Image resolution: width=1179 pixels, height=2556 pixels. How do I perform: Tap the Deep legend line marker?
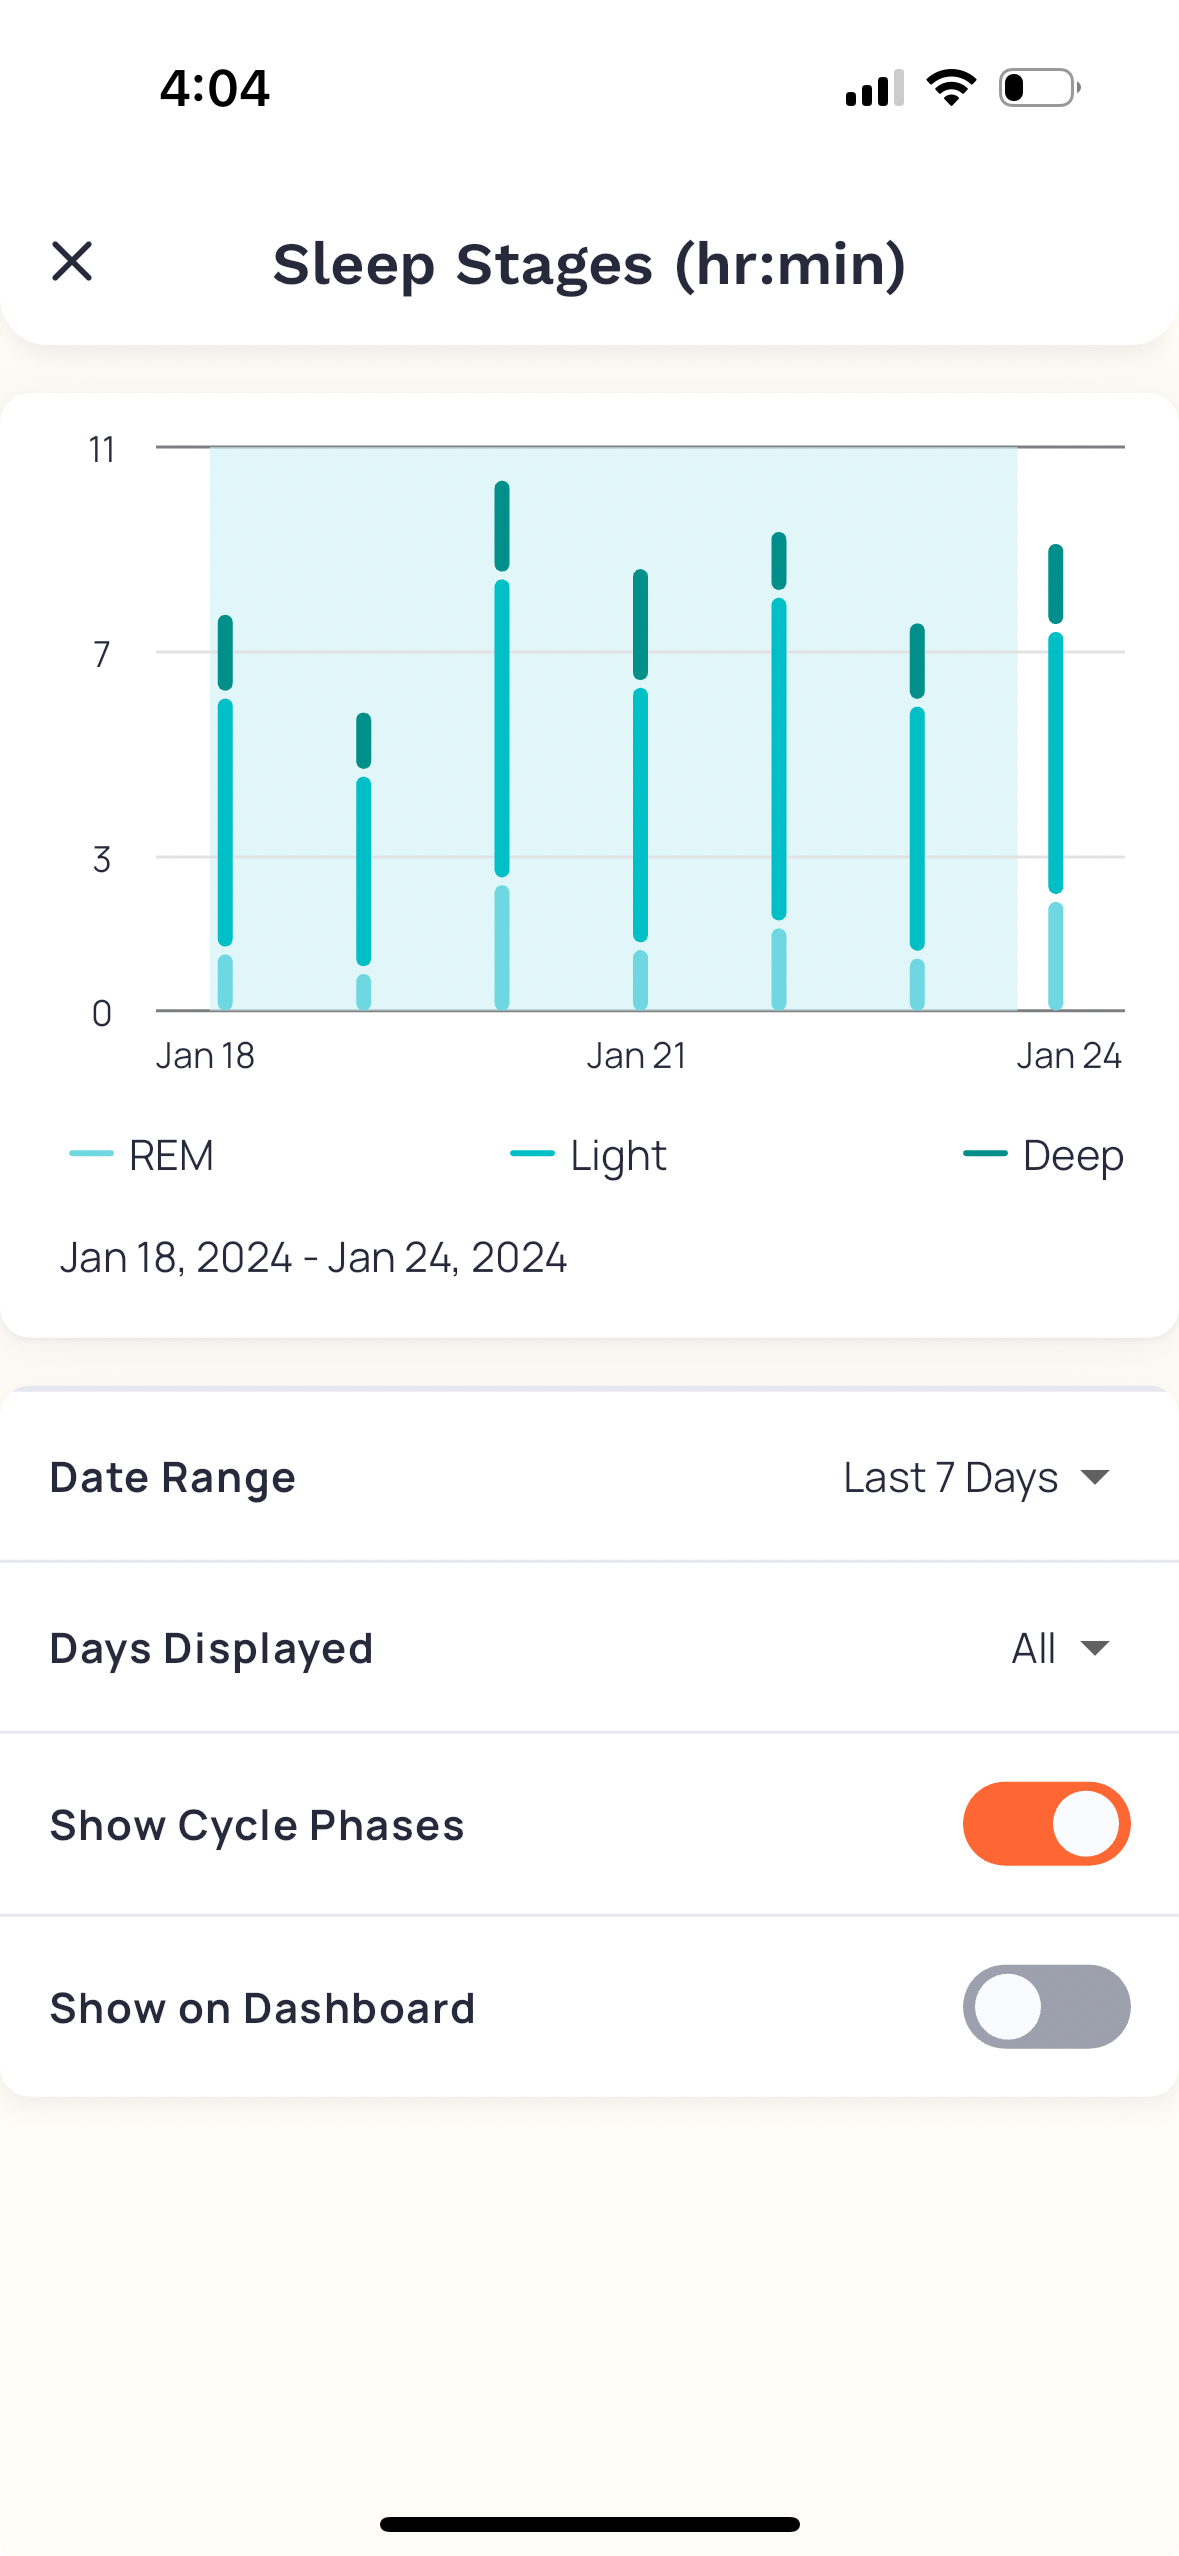coord(985,1154)
